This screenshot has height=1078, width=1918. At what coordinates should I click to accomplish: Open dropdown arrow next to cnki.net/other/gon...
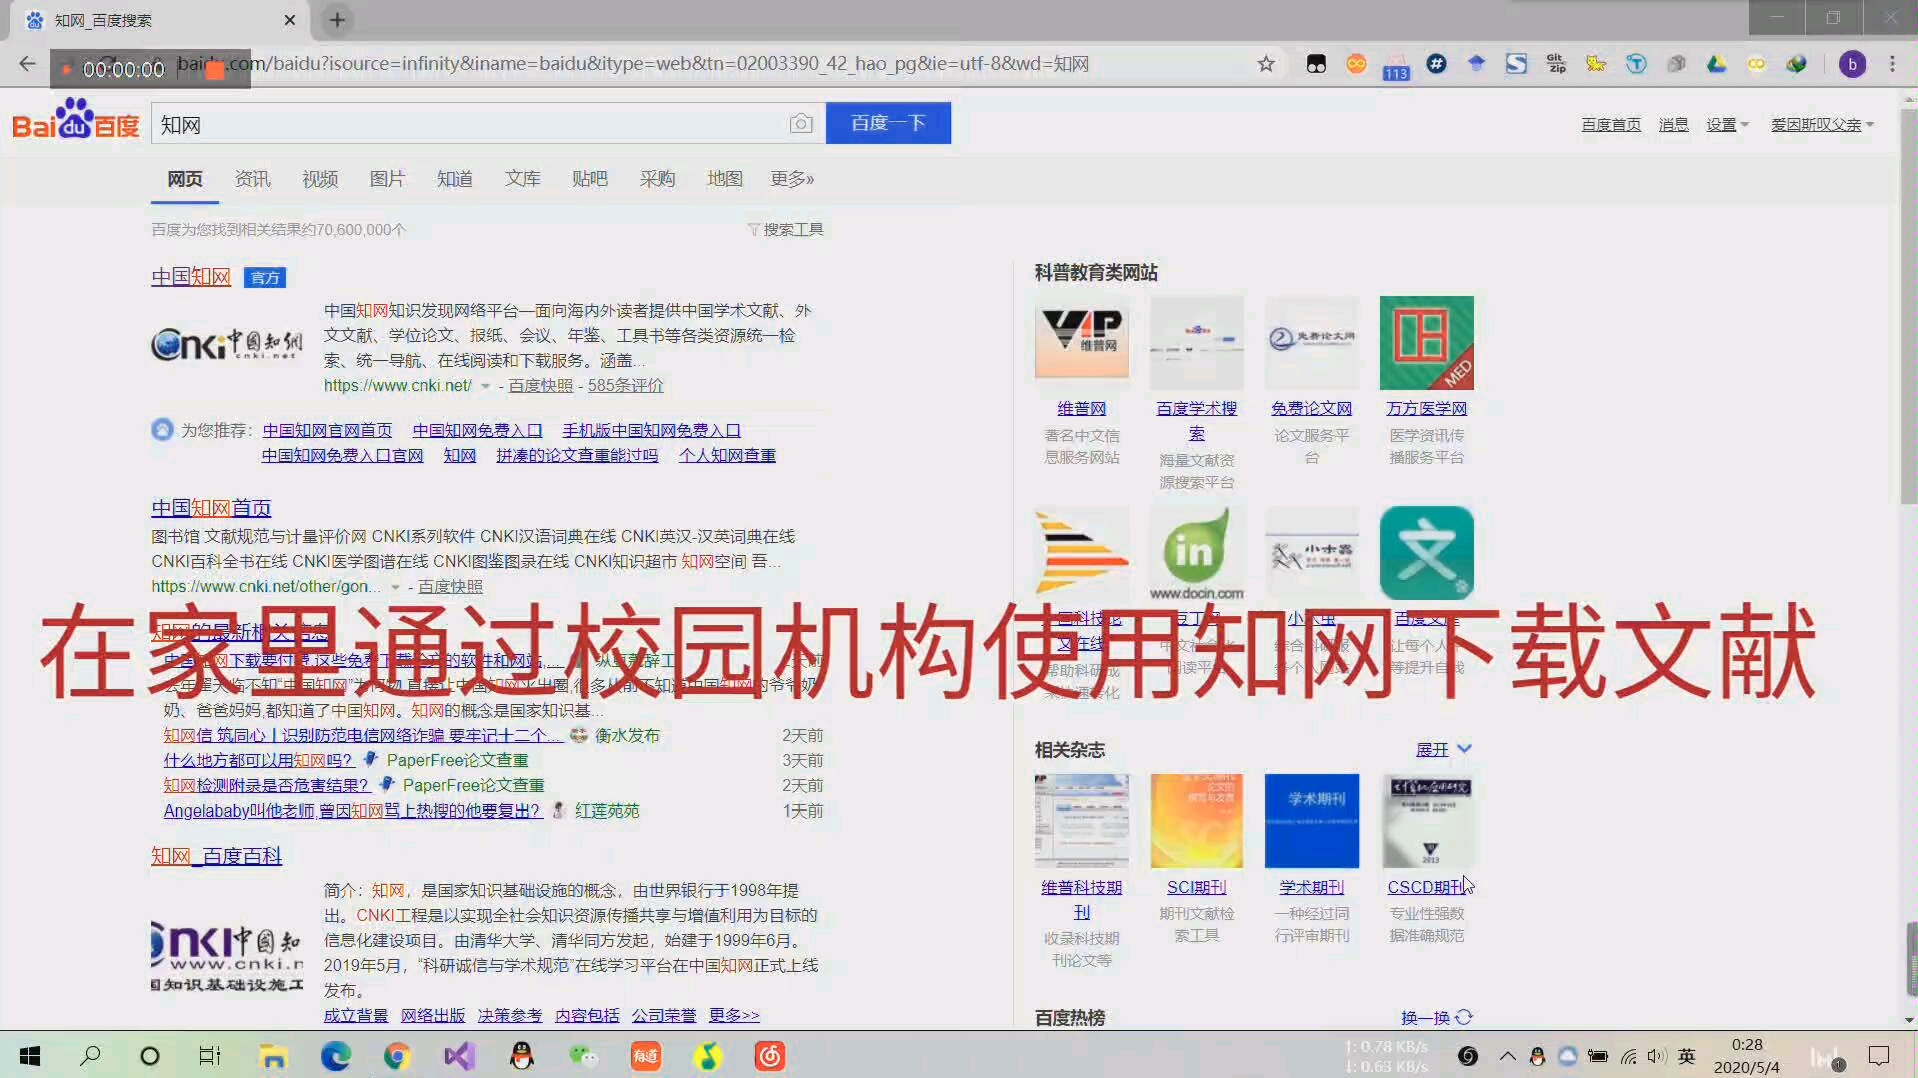pyautogui.click(x=395, y=587)
